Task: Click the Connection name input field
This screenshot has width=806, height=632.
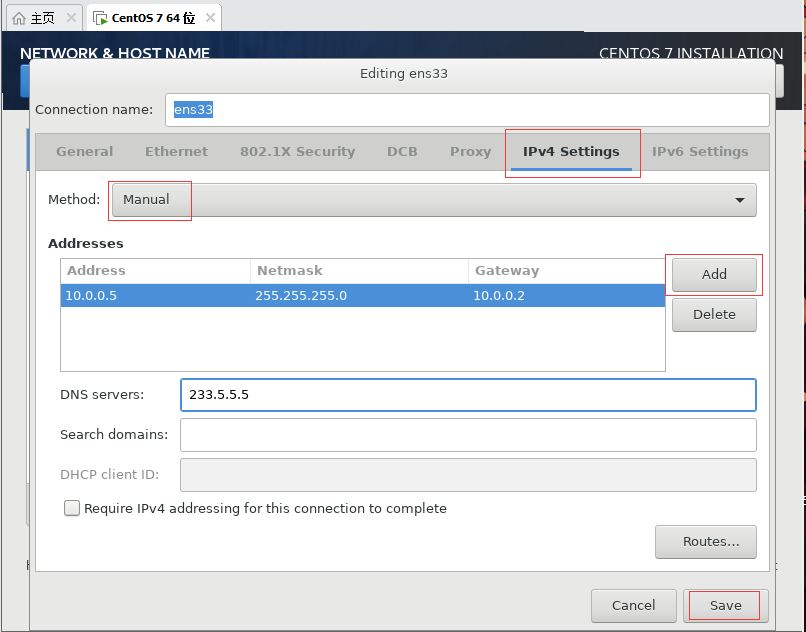Action: [467, 110]
